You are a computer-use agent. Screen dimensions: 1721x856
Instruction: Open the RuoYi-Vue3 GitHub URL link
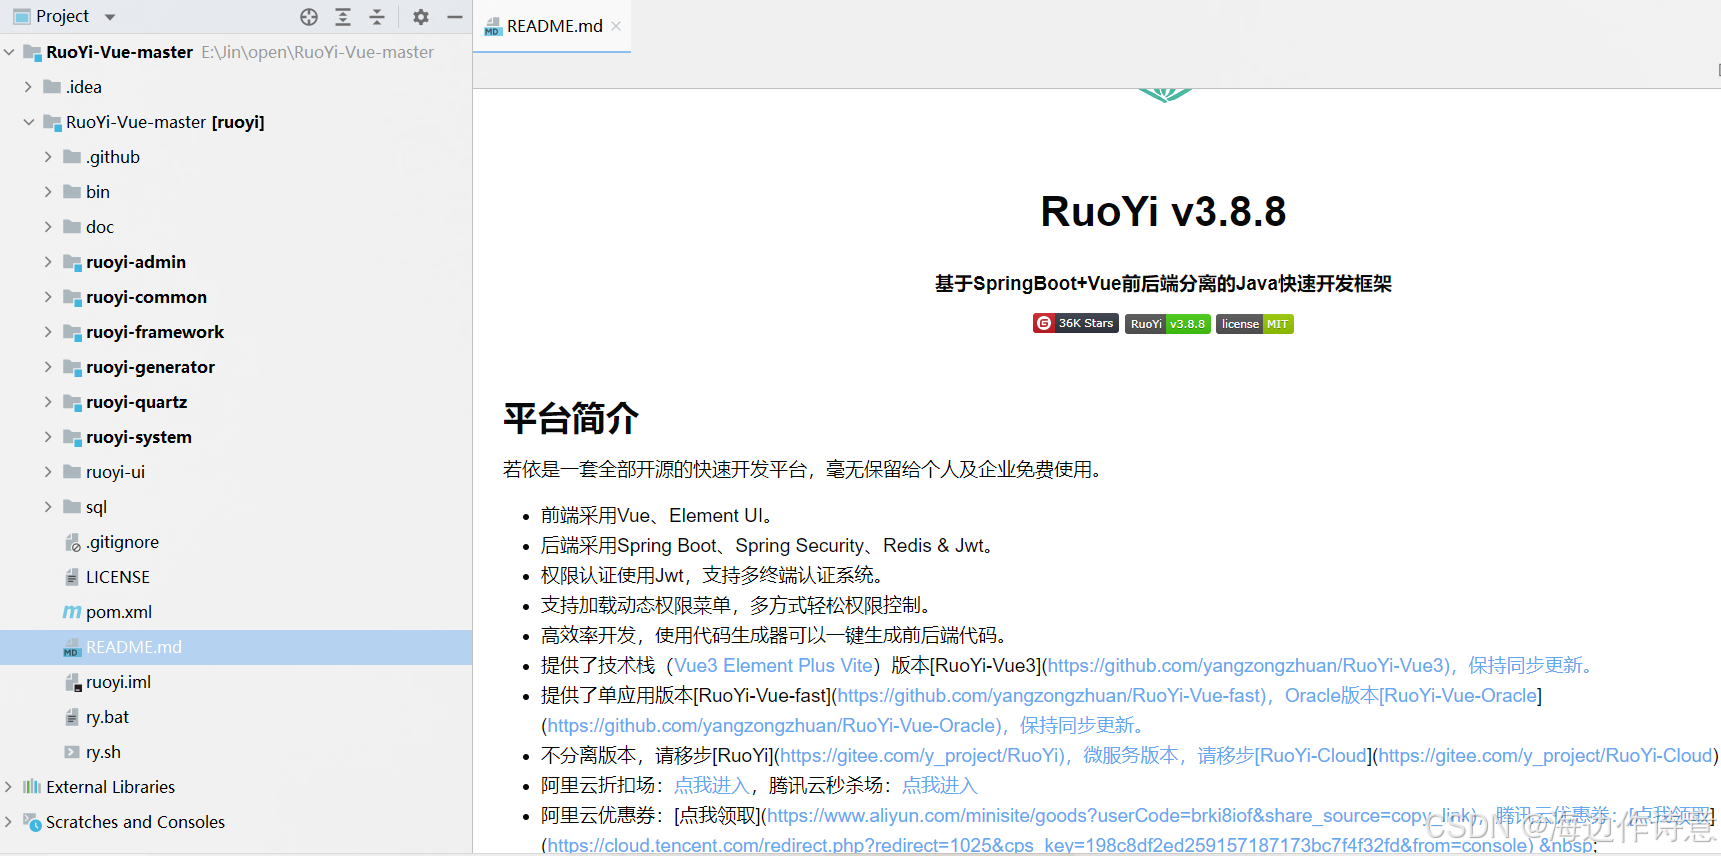pos(1248,666)
